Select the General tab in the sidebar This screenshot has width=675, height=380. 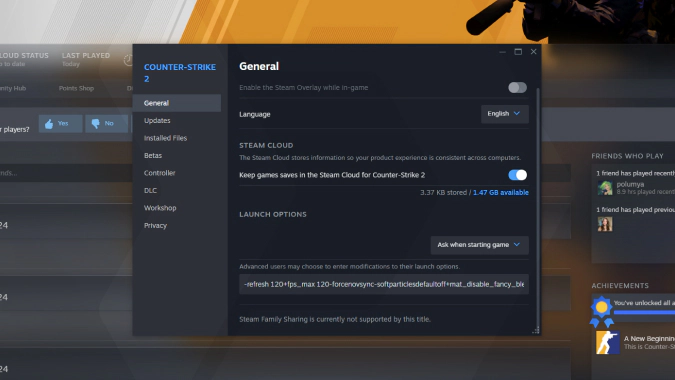(177, 103)
